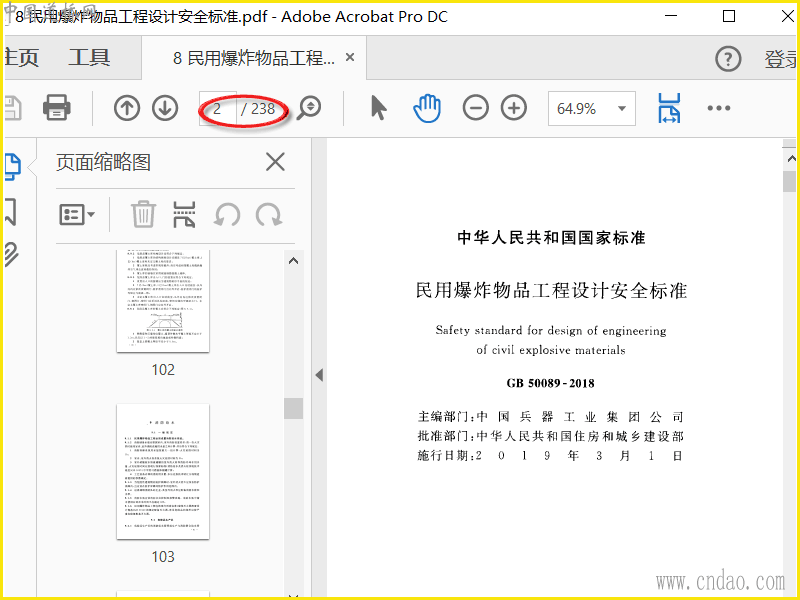Open the attachments paperclip icon

11,254
